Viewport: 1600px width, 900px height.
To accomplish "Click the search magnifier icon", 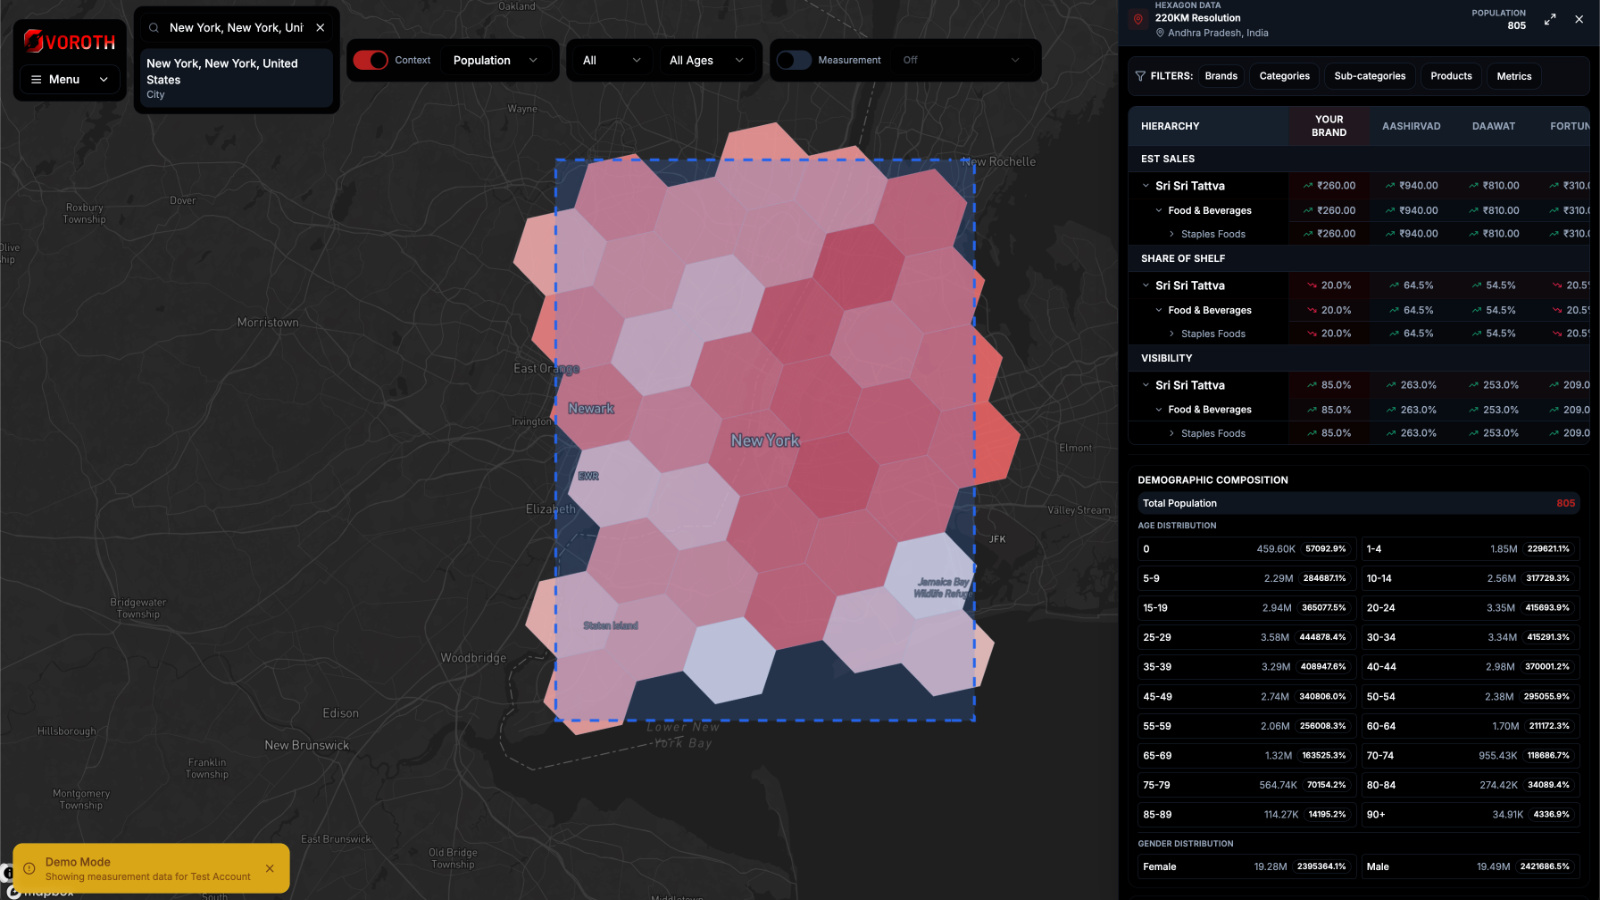I will [x=154, y=28].
